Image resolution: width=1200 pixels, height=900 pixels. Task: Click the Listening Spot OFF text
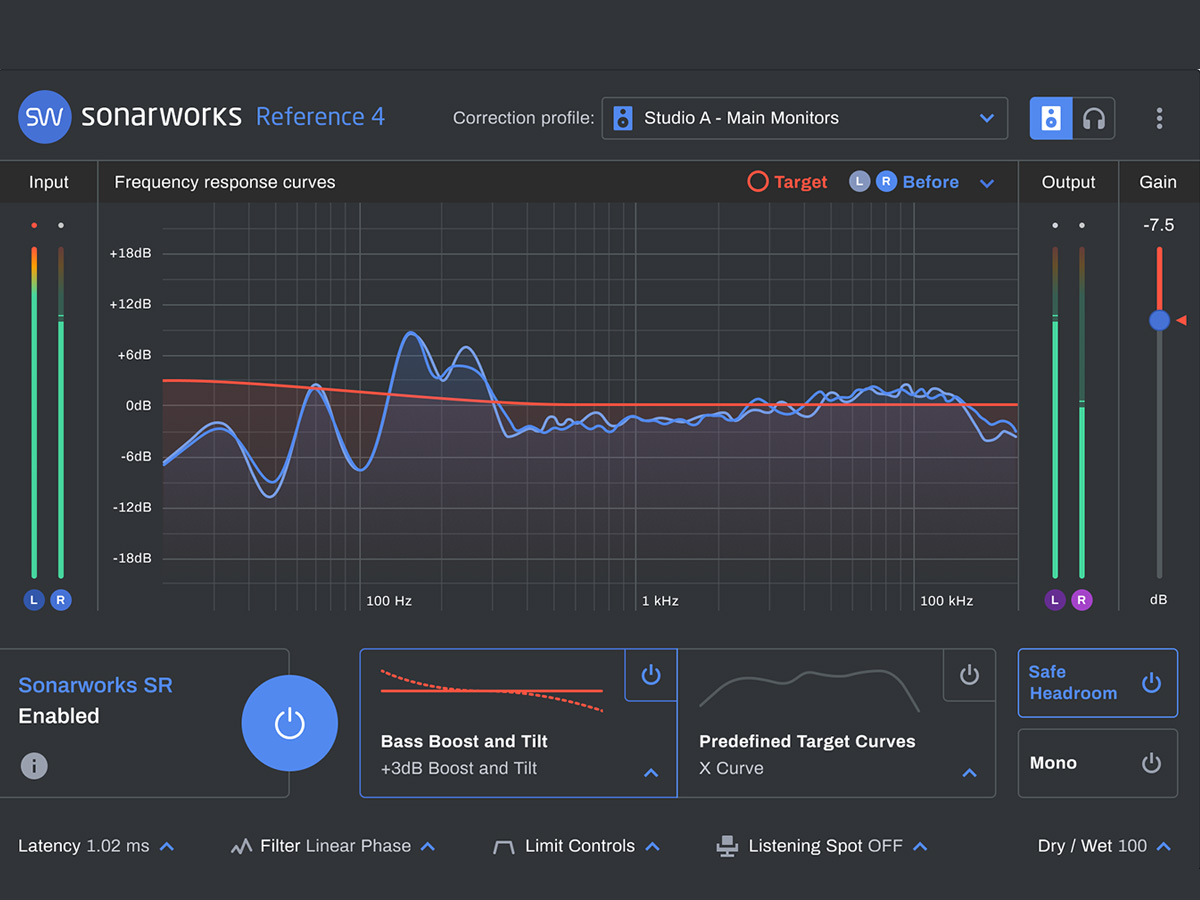pyautogui.click(x=826, y=846)
